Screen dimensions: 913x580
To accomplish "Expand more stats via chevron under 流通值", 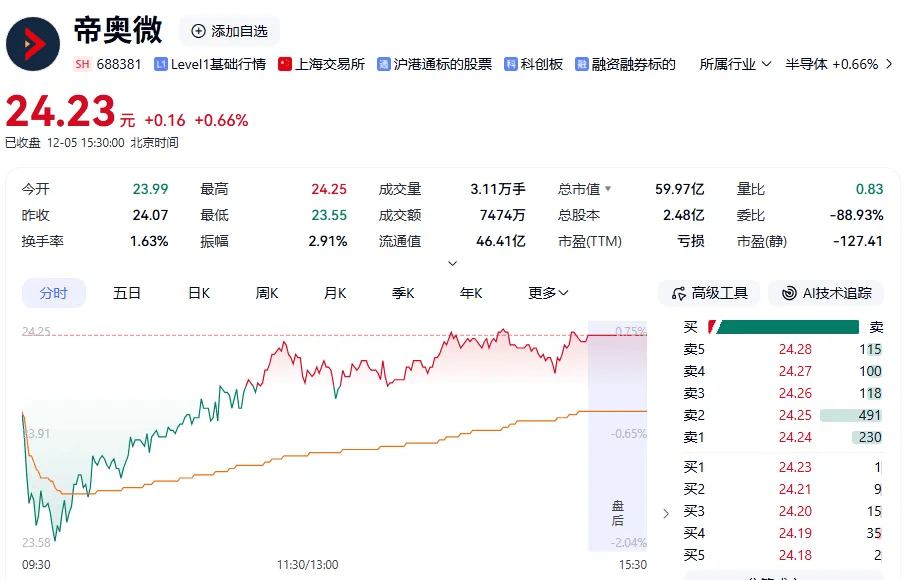I will [452, 263].
